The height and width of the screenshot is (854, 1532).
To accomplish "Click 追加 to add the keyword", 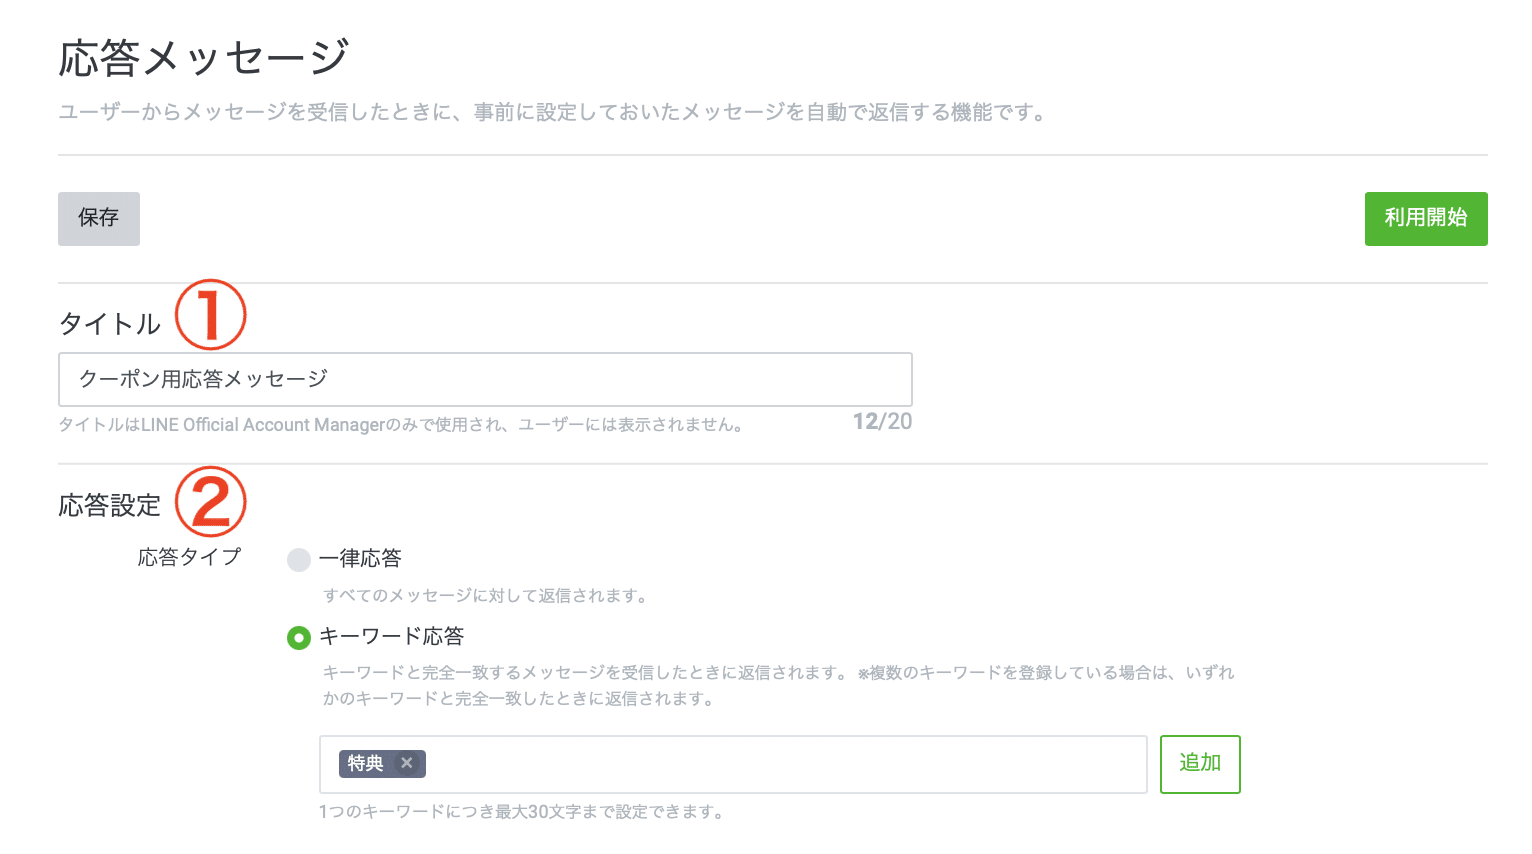I will [x=1199, y=764].
